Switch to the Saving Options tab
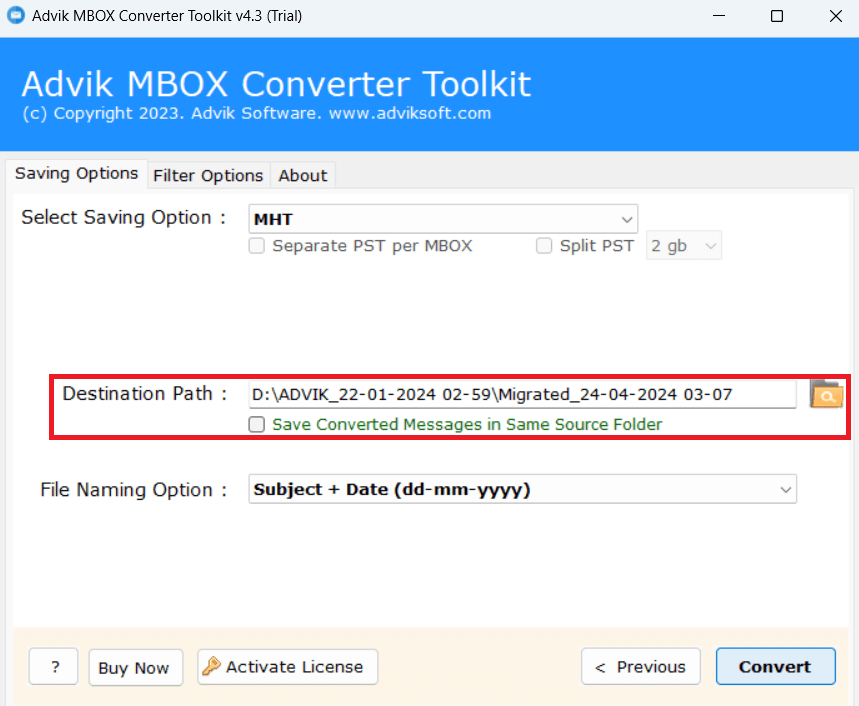The width and height of the screenshot is (859, 706). point(77,174)
